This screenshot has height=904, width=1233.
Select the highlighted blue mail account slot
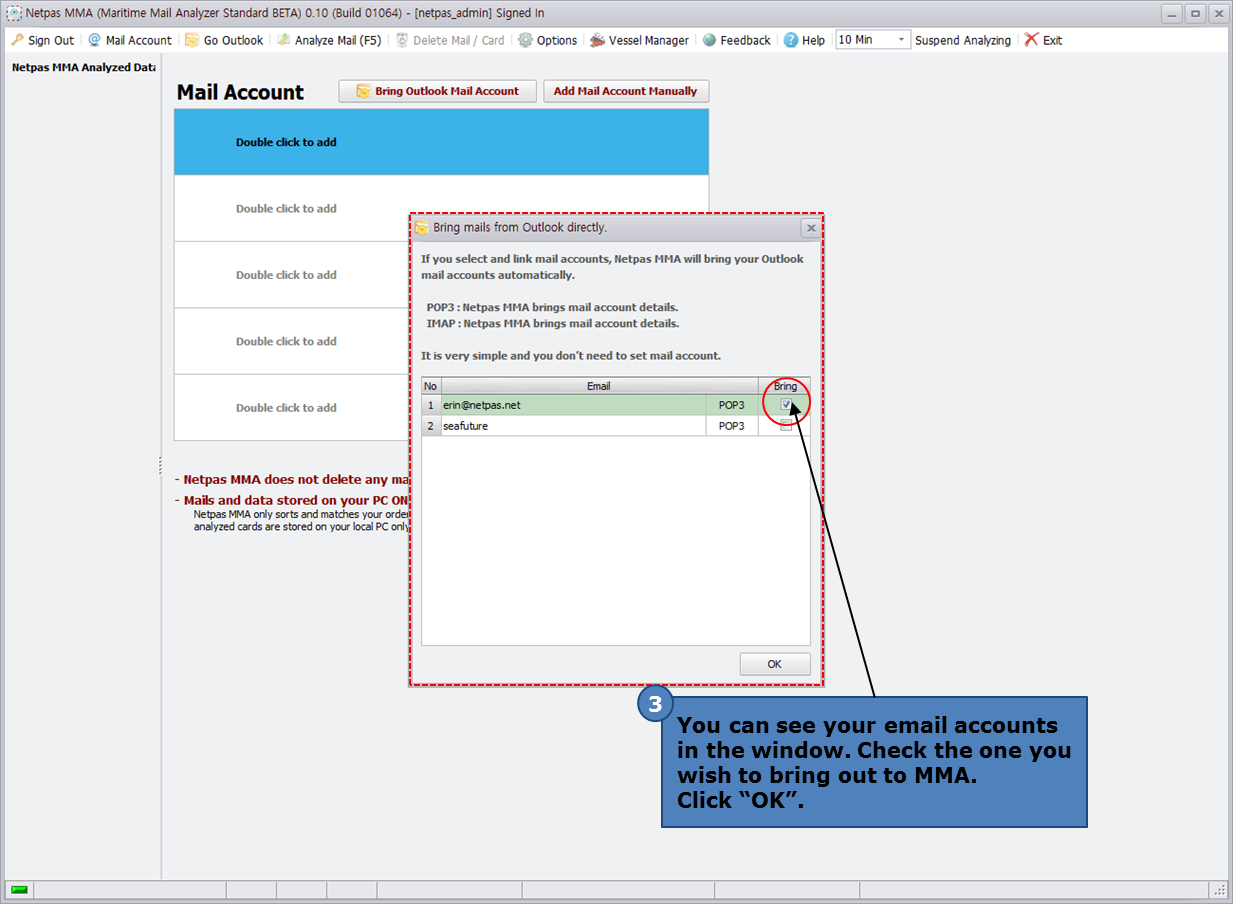(x=441, y=142)
